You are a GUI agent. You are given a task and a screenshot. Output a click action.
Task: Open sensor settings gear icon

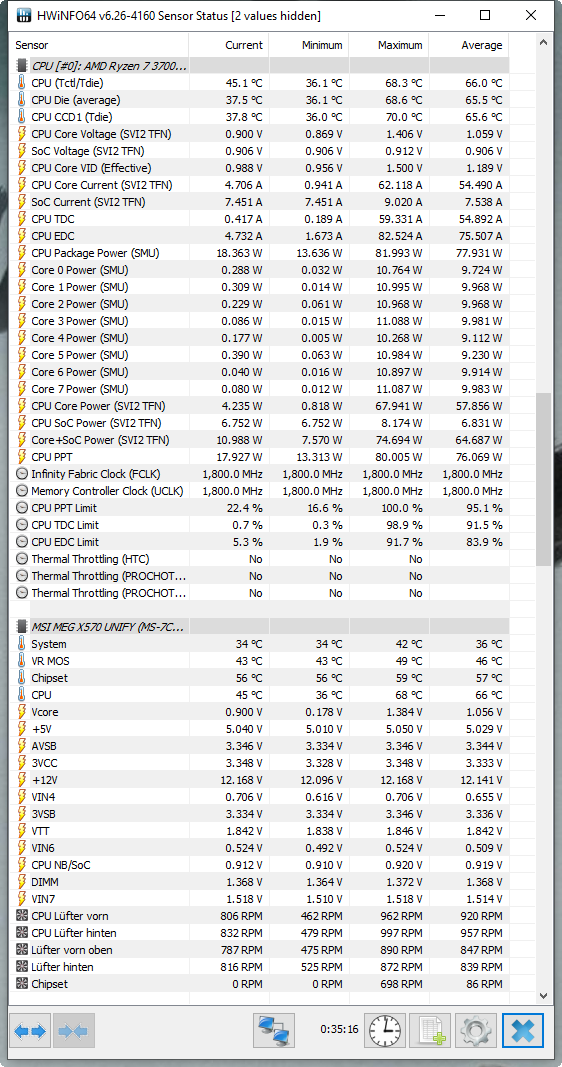476,1031
